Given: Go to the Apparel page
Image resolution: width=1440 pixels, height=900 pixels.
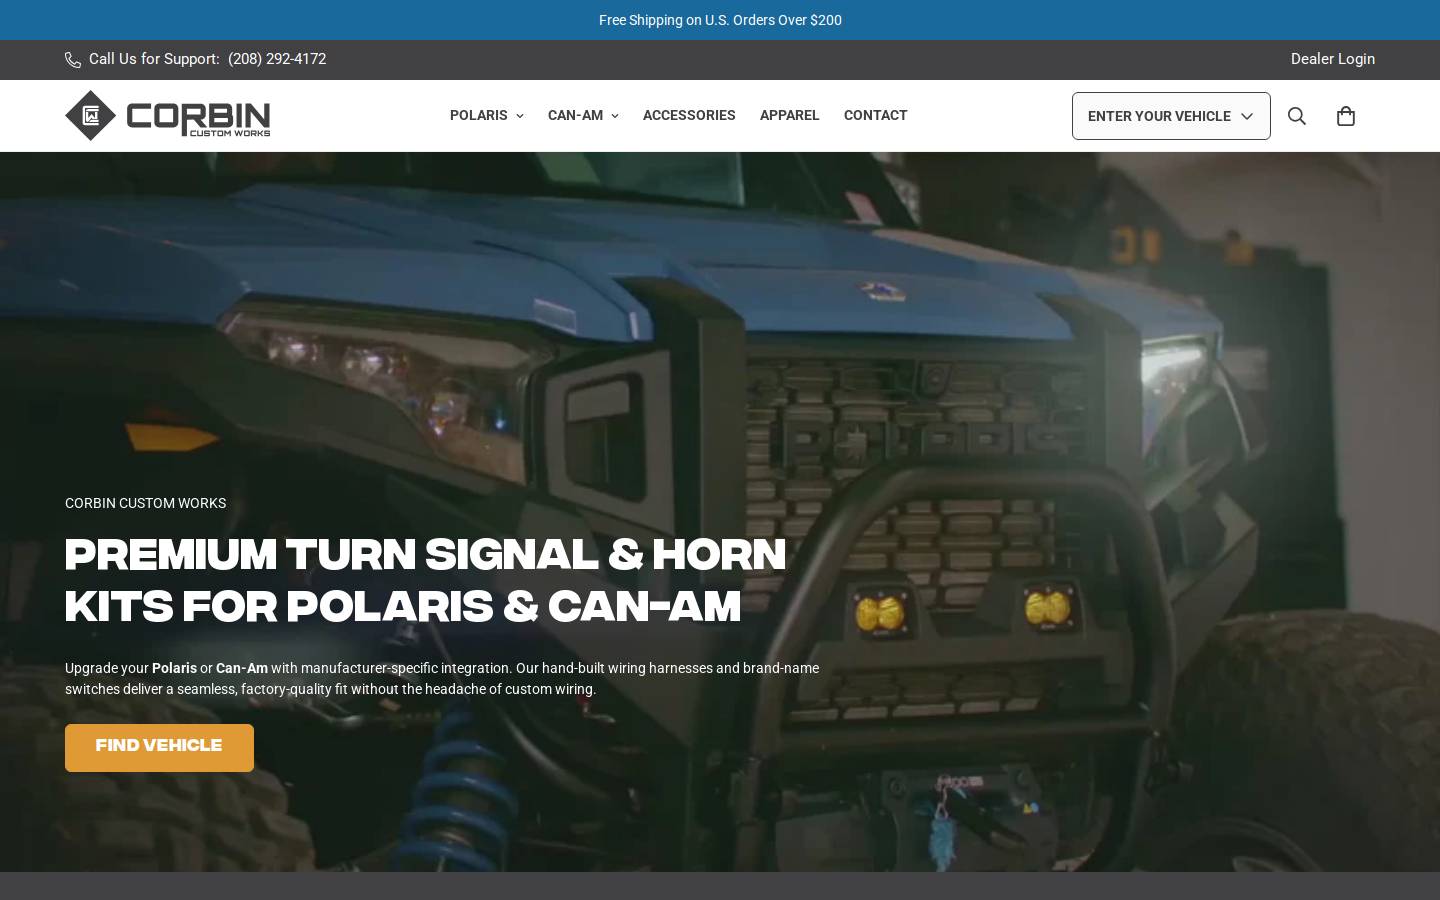Looking at the screenshot, I should [x=789, y=115].
